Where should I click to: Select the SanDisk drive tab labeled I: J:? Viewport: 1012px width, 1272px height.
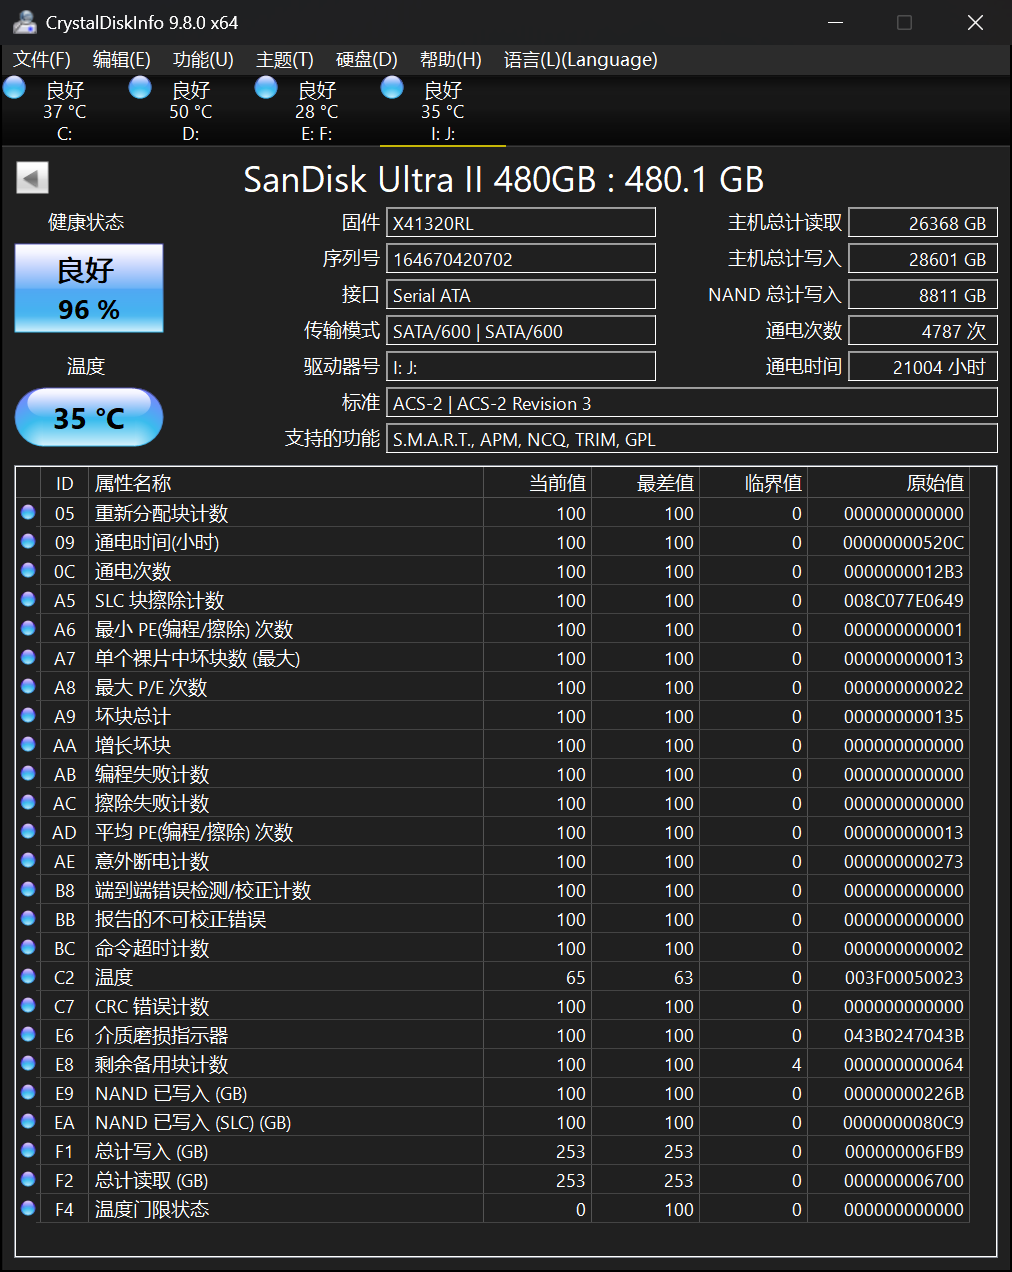pyautogui.click(x=441, y=110)
